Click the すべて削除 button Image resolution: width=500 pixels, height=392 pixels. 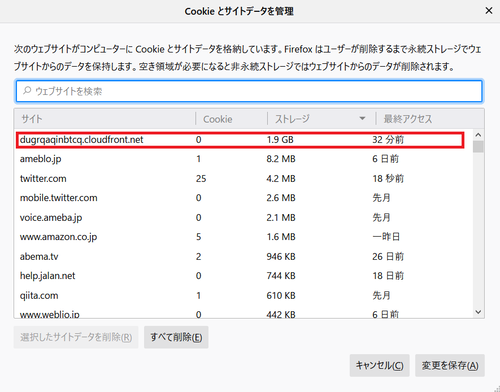(176, 337)
